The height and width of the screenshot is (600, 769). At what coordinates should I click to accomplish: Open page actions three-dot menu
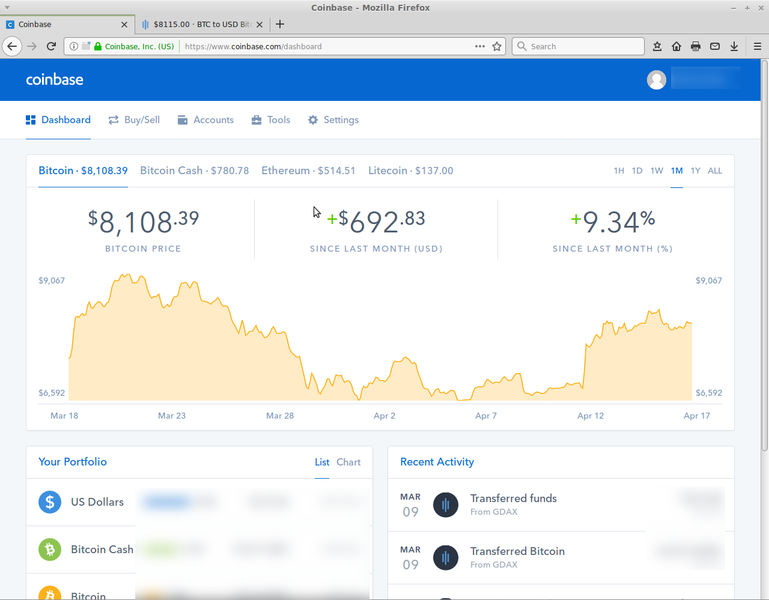point(480,46)
